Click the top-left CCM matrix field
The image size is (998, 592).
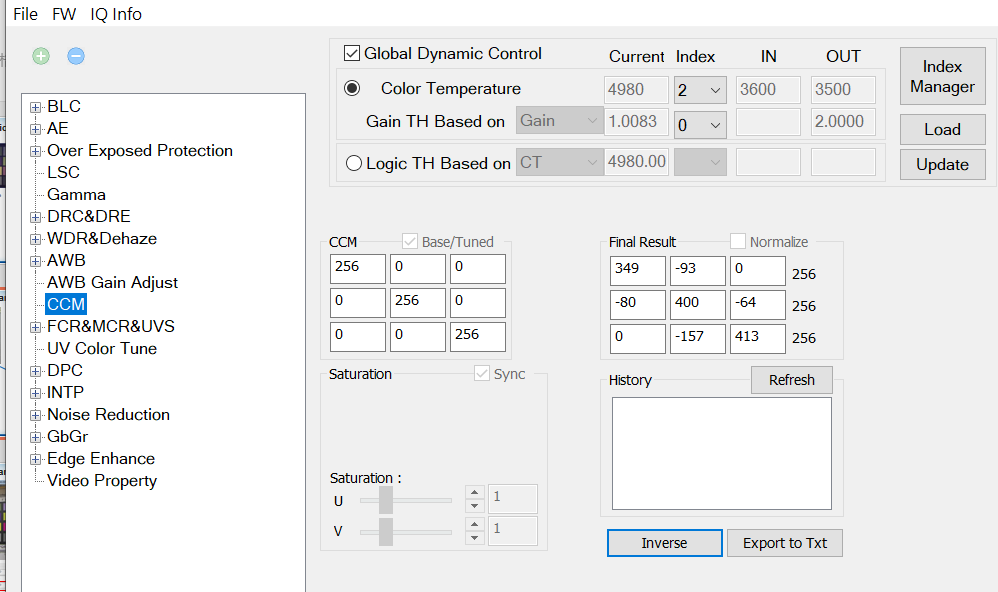(357, 269)
